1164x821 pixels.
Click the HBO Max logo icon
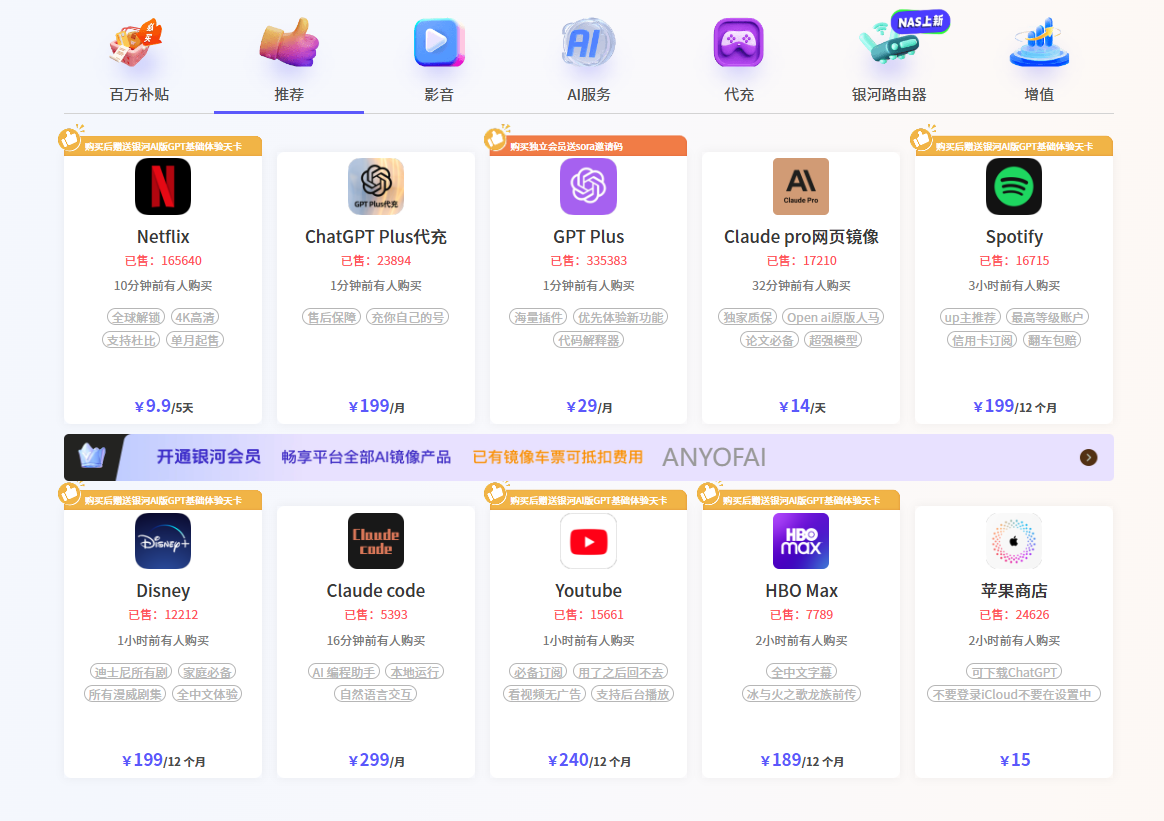point(801,541)
